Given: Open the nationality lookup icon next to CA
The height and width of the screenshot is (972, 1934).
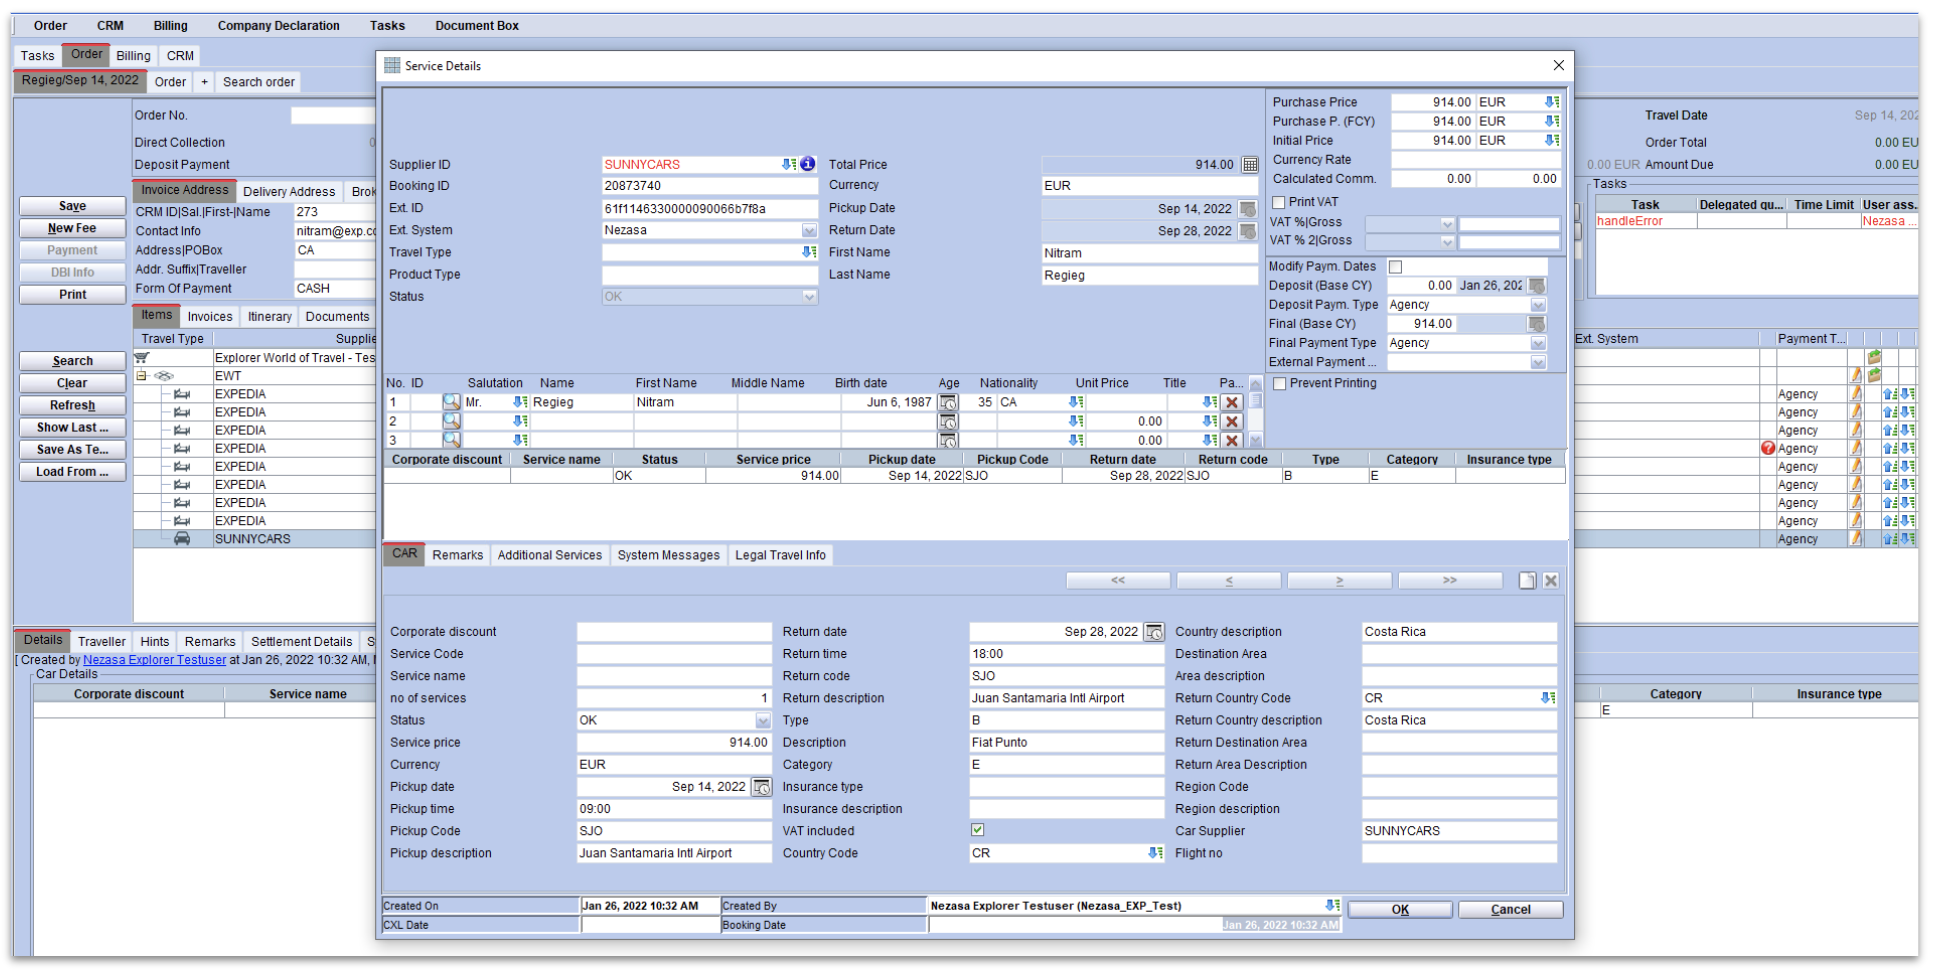Looking at the screenshot, I should 1076,402.
